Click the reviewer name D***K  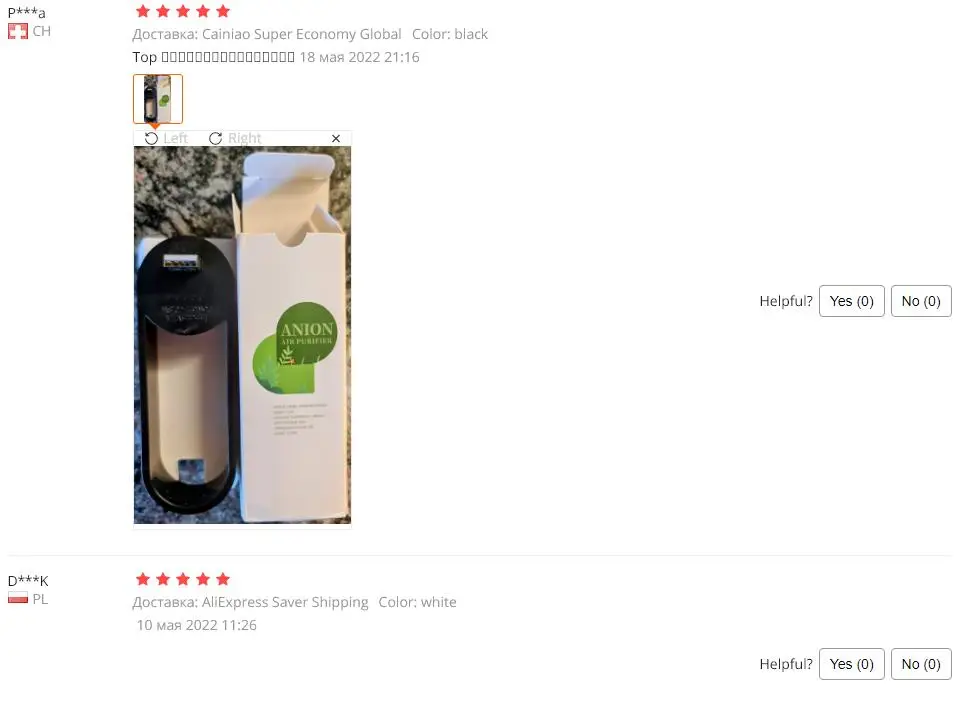pyautogui.click(x=27, y=580)
